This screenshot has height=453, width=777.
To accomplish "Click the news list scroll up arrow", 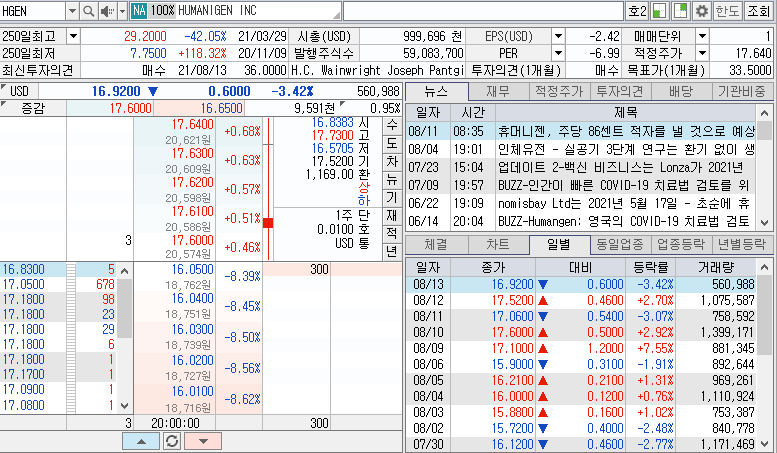I will pyautogui.click(x=765, y=113).
